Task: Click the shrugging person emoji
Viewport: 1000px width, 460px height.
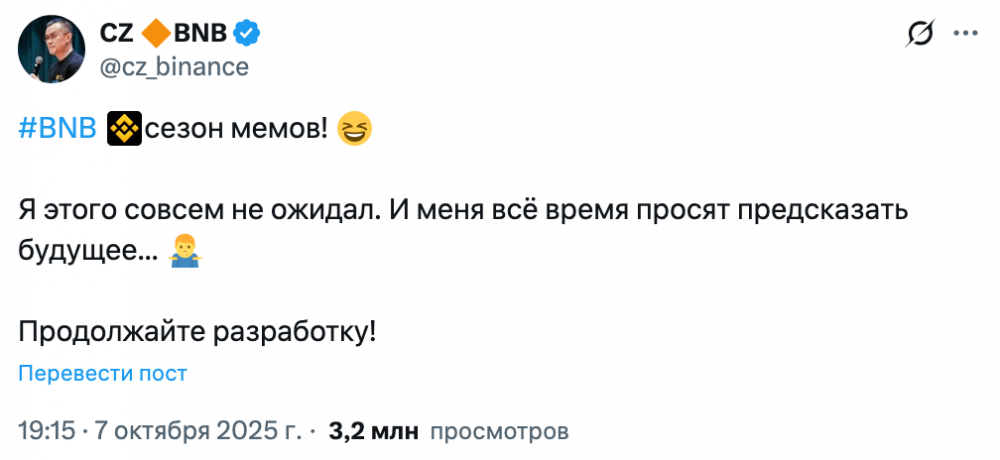Action: point(186,252)
